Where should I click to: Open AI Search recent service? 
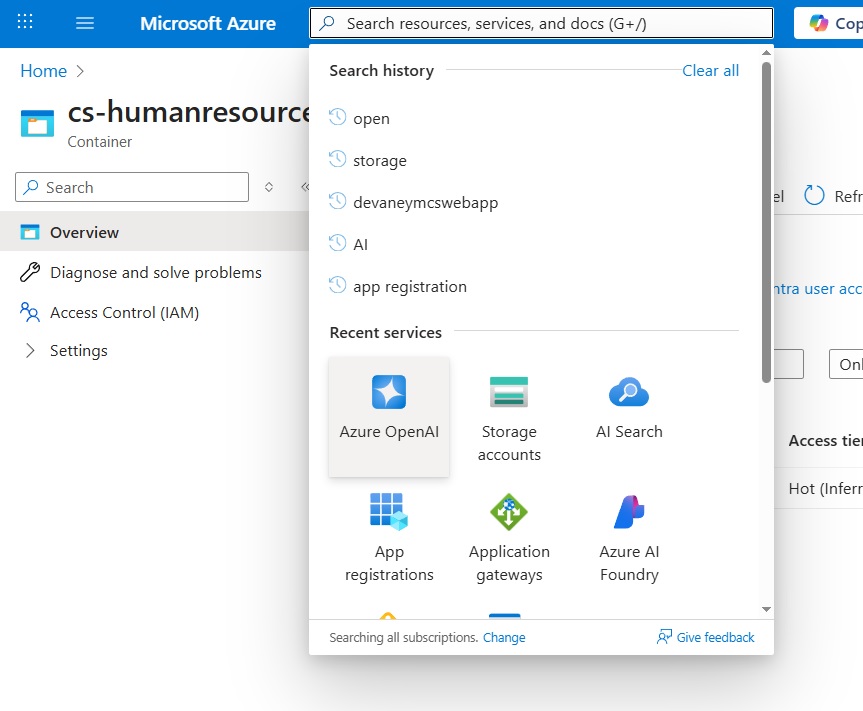(x=629, y=417)
